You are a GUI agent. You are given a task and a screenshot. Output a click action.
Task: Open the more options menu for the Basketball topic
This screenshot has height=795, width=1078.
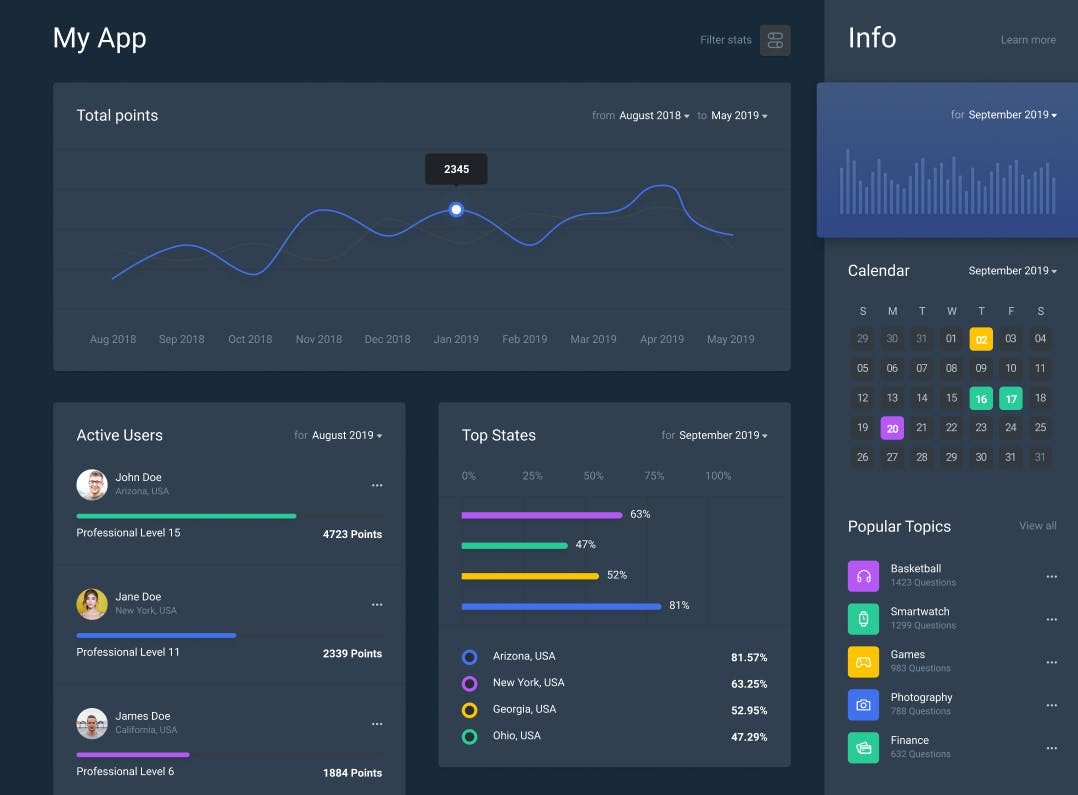tap(1051, 577)
